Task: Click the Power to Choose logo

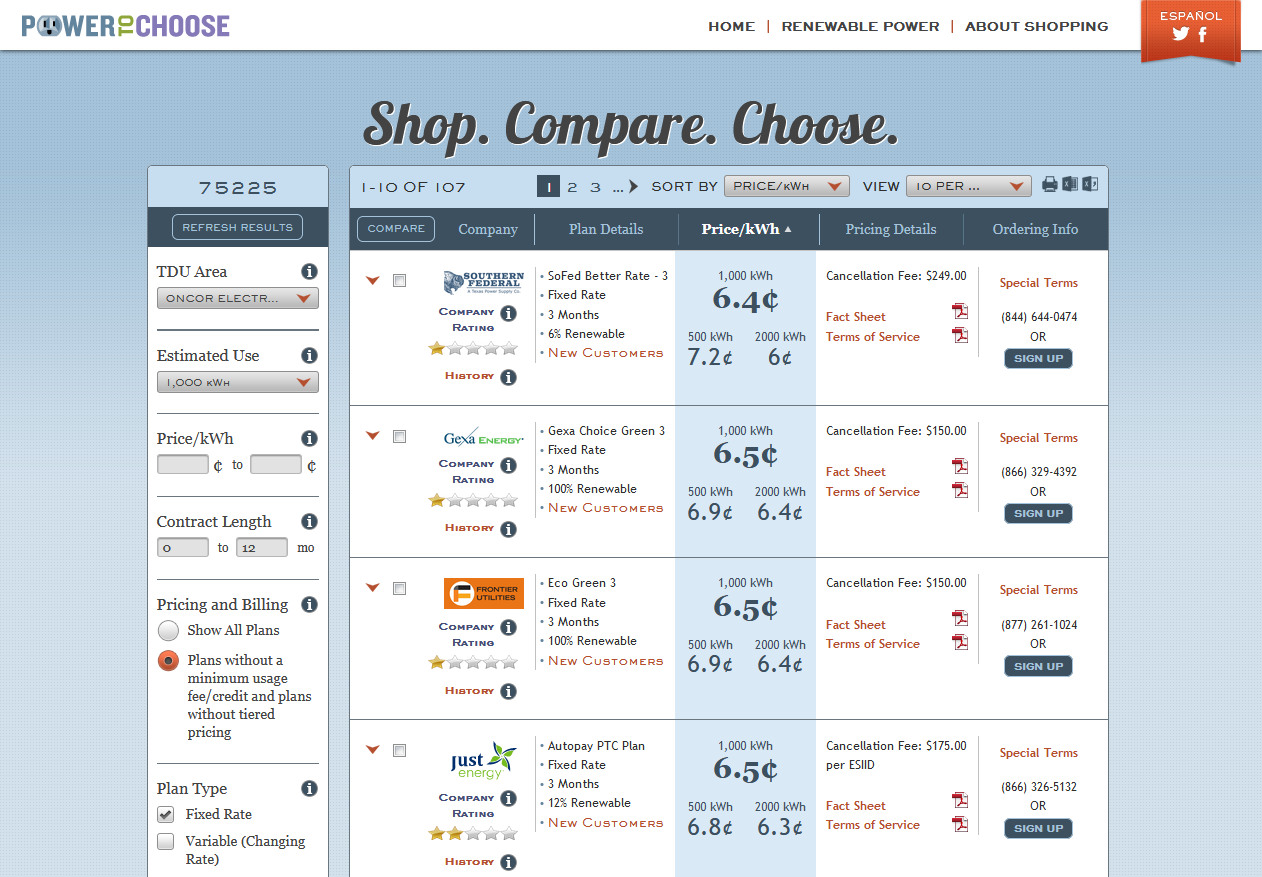Action: tap(126, 26)
